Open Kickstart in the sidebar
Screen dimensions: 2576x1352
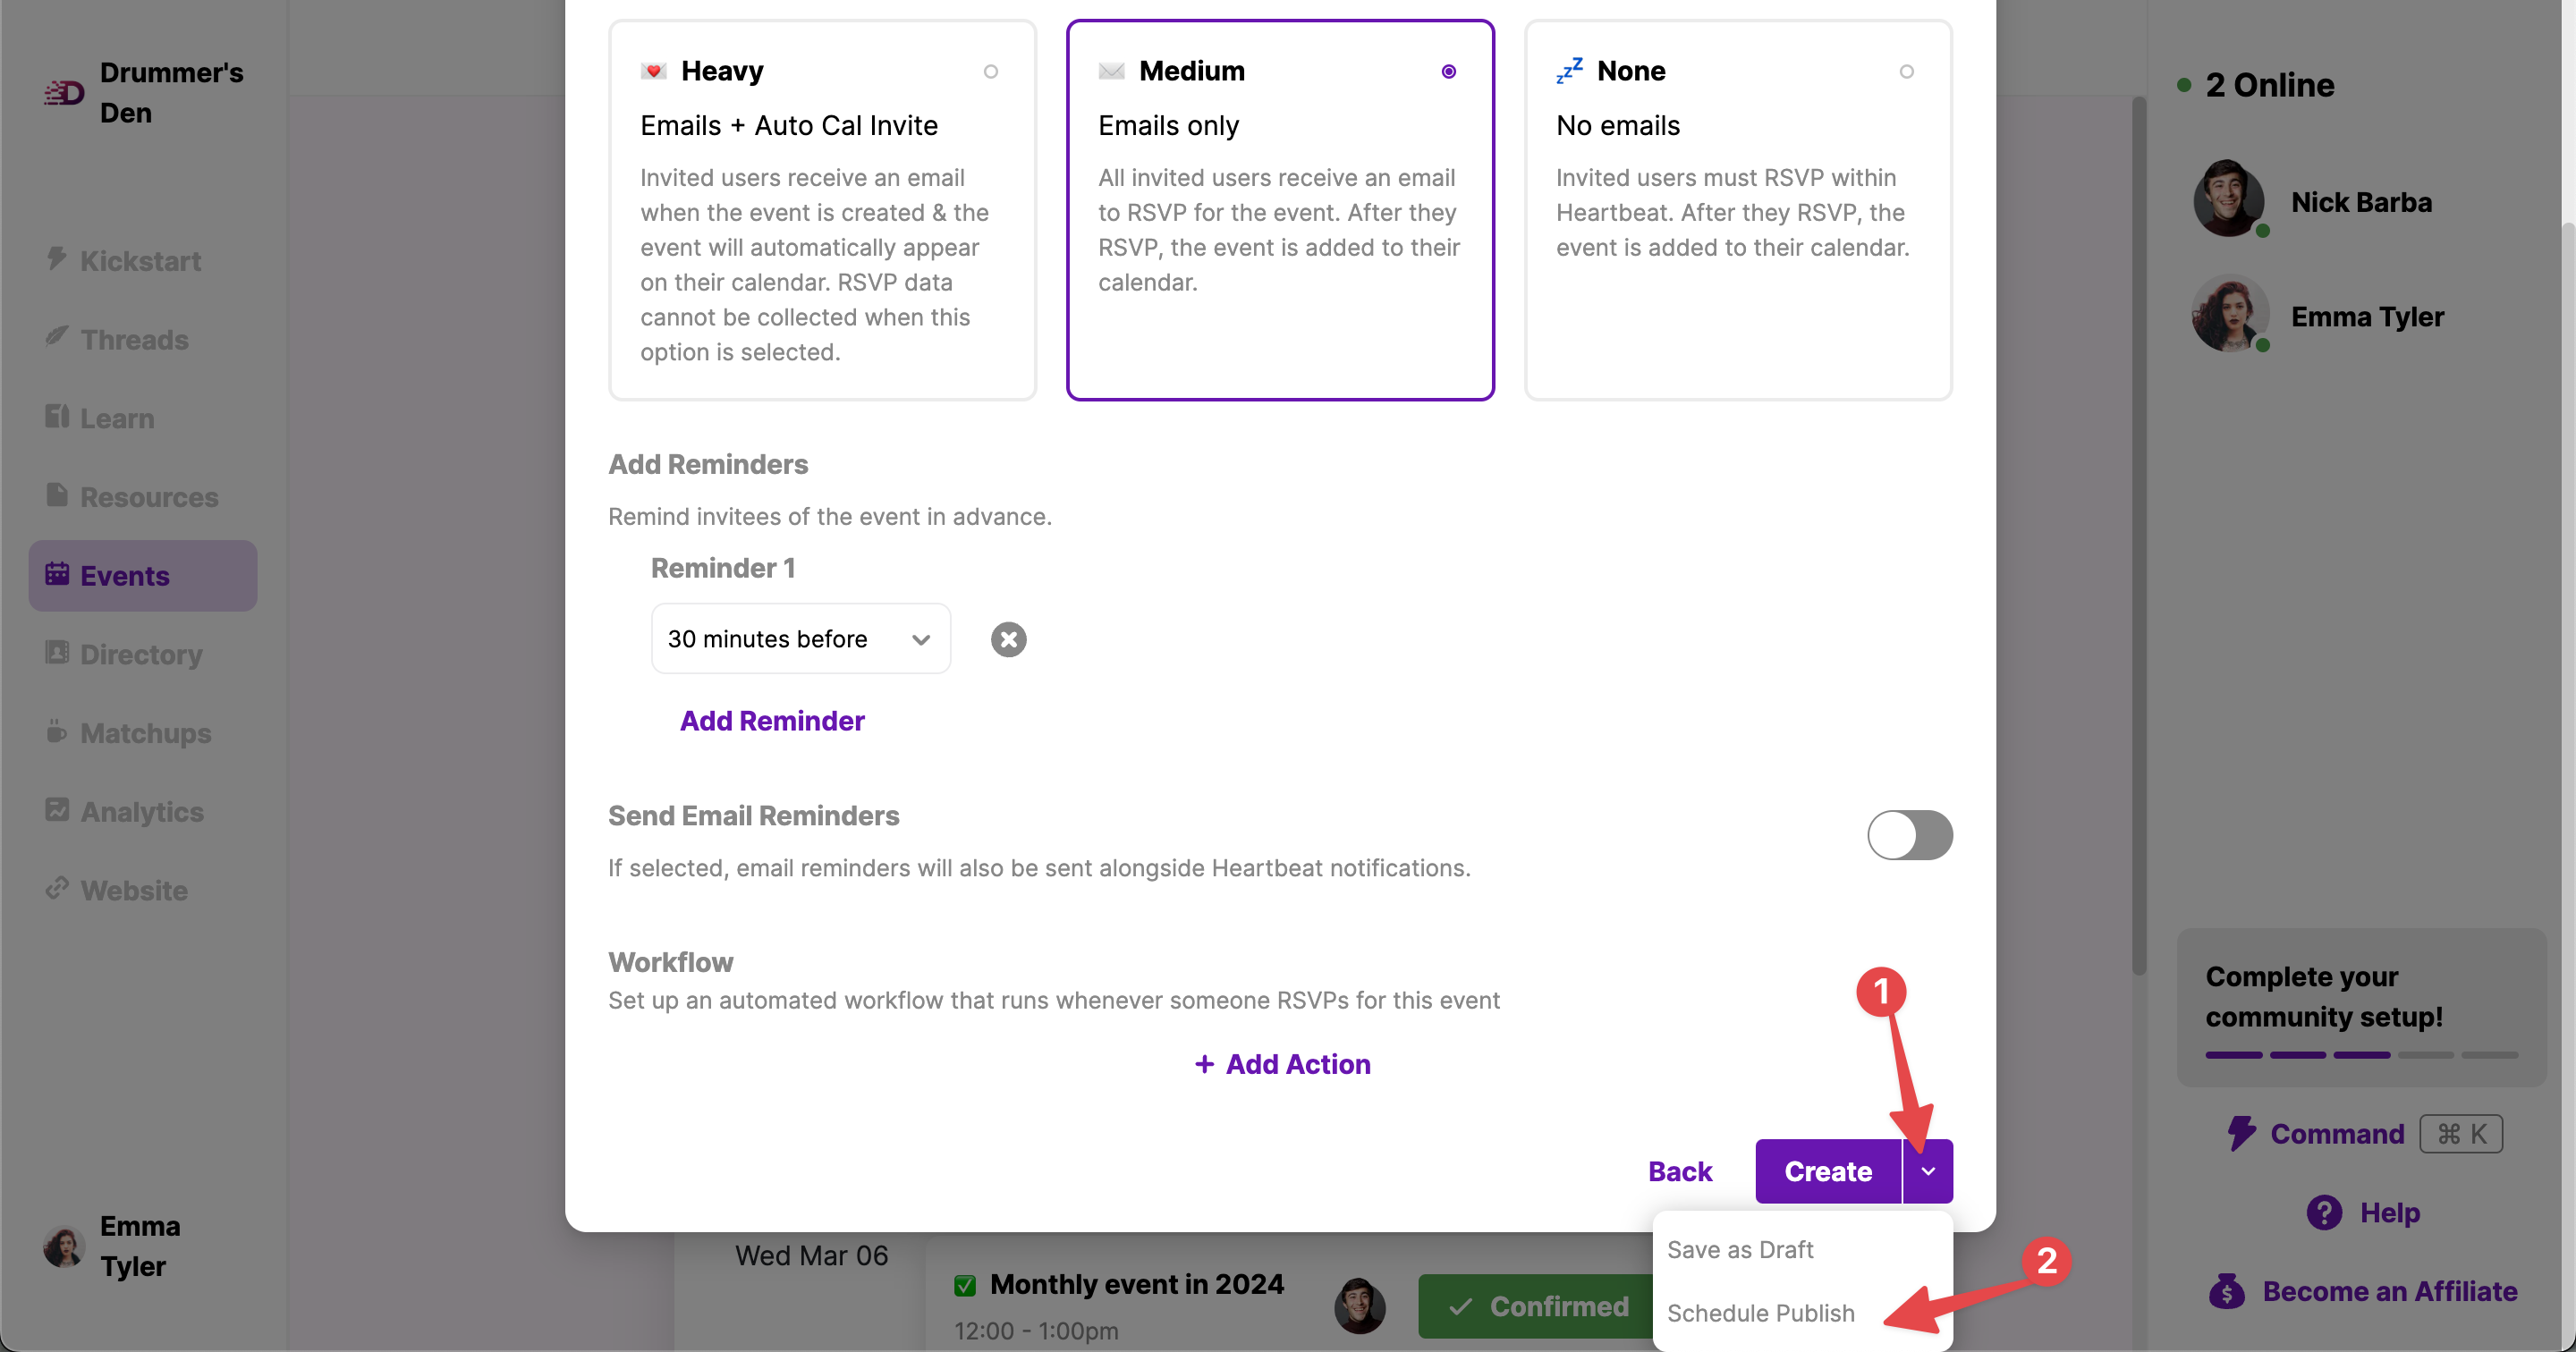pyautogui.click(x=141, y=260)
